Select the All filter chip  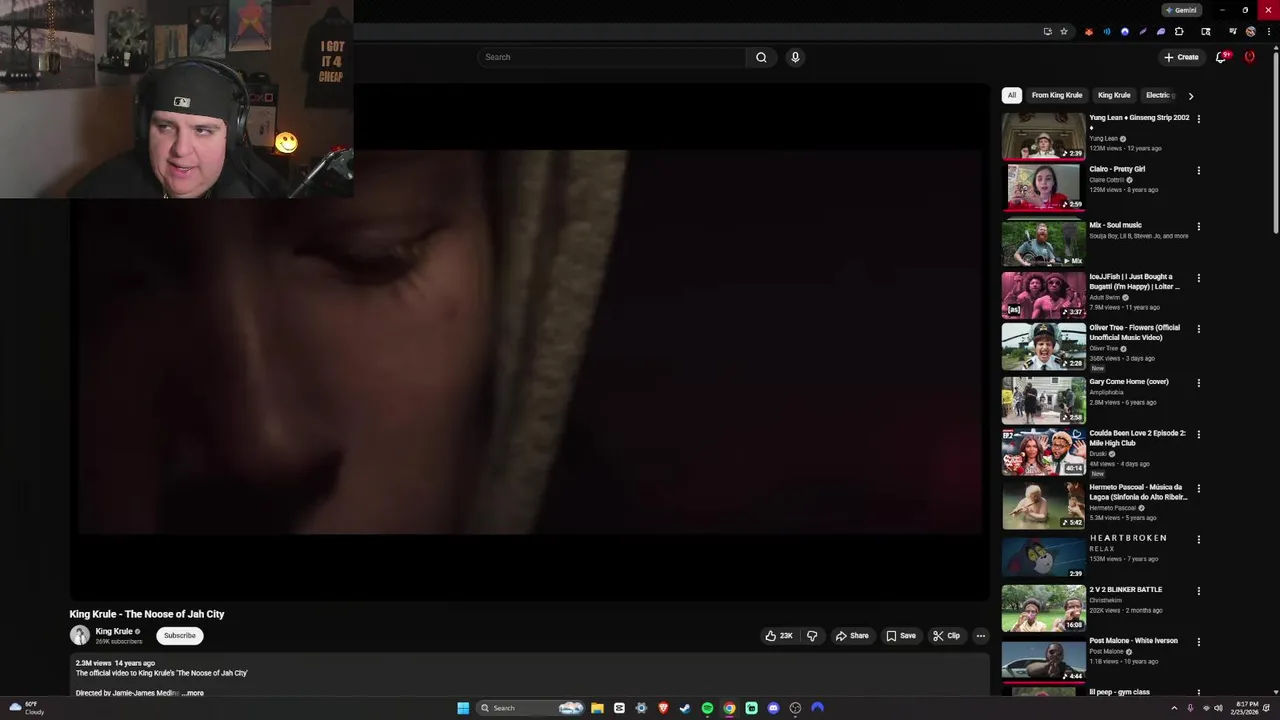click(x=1011, y=95)
